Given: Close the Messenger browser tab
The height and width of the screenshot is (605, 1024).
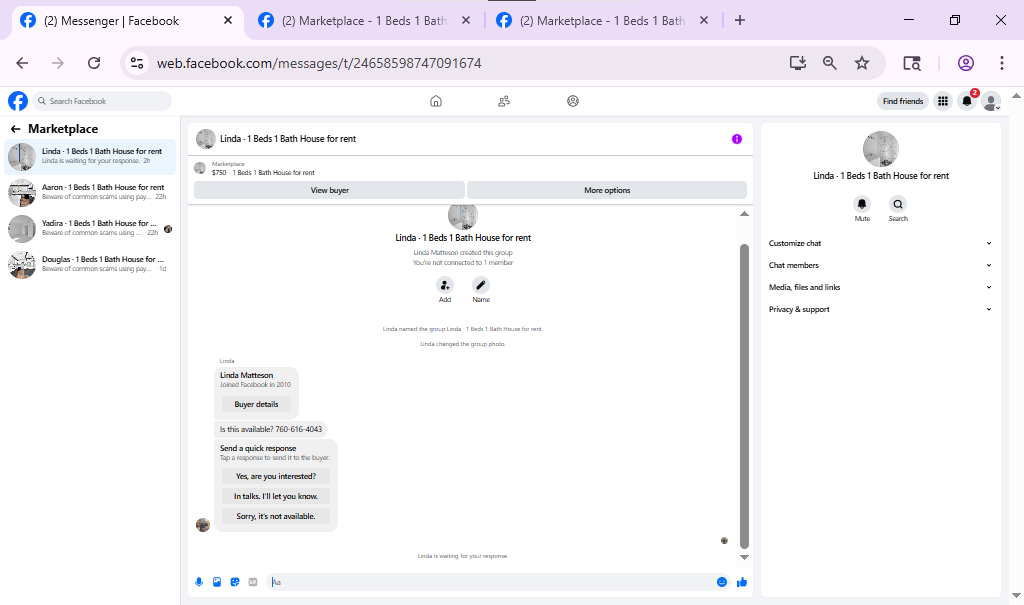Looking at the screenshot, I should [228, 20].
